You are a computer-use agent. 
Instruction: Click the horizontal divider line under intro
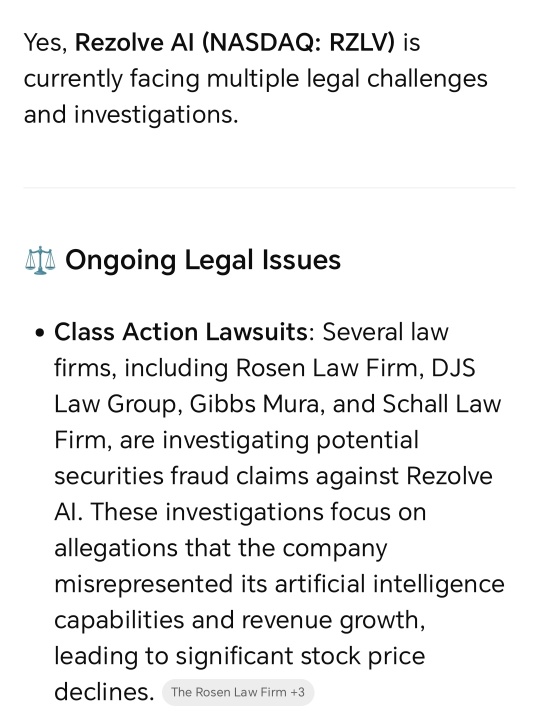click(x=270, y=187)
